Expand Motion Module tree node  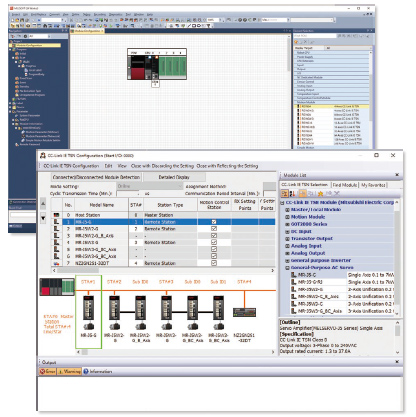point(287,217)
